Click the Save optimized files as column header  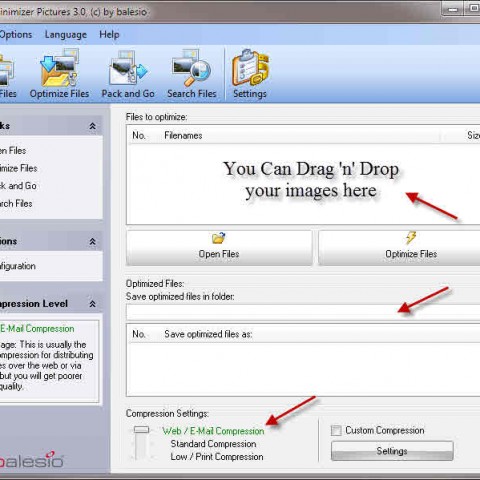coord(208,334)
